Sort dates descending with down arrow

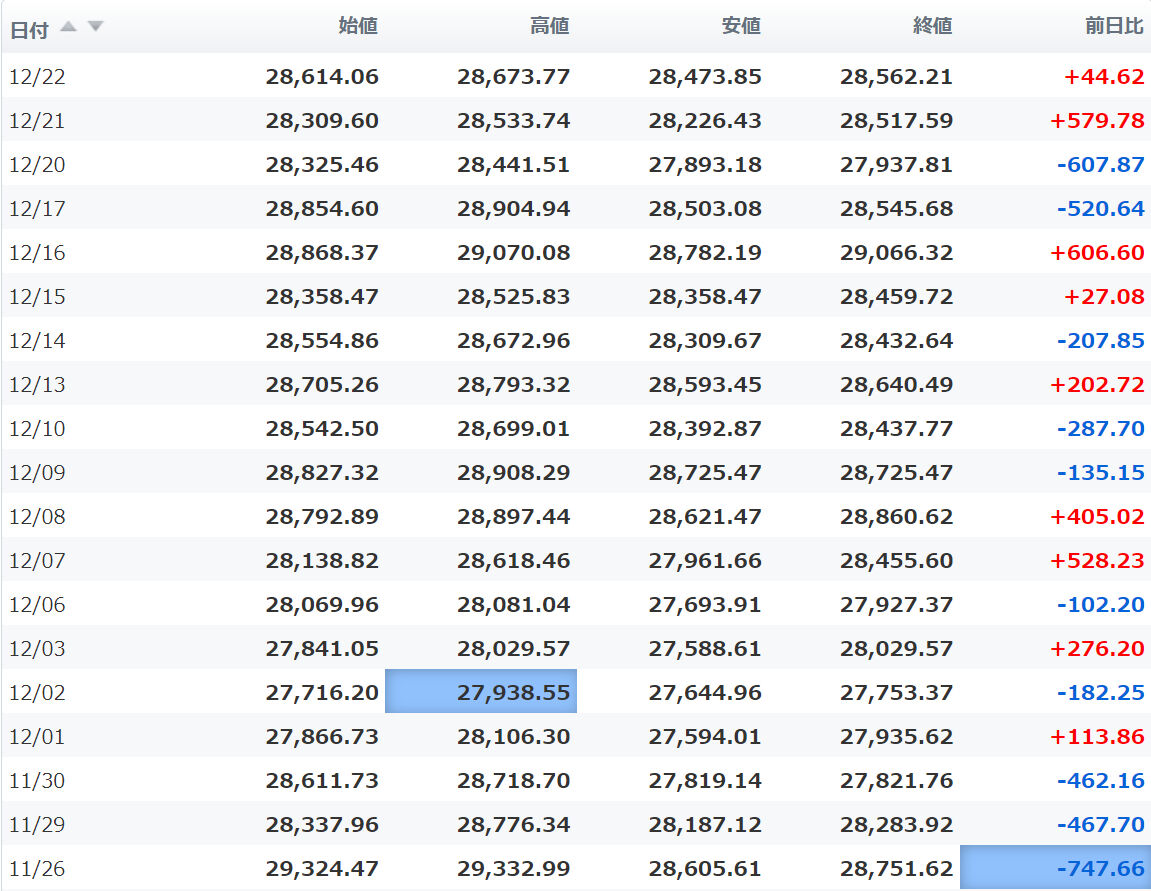pyautogui.click(x=95, y=27)
